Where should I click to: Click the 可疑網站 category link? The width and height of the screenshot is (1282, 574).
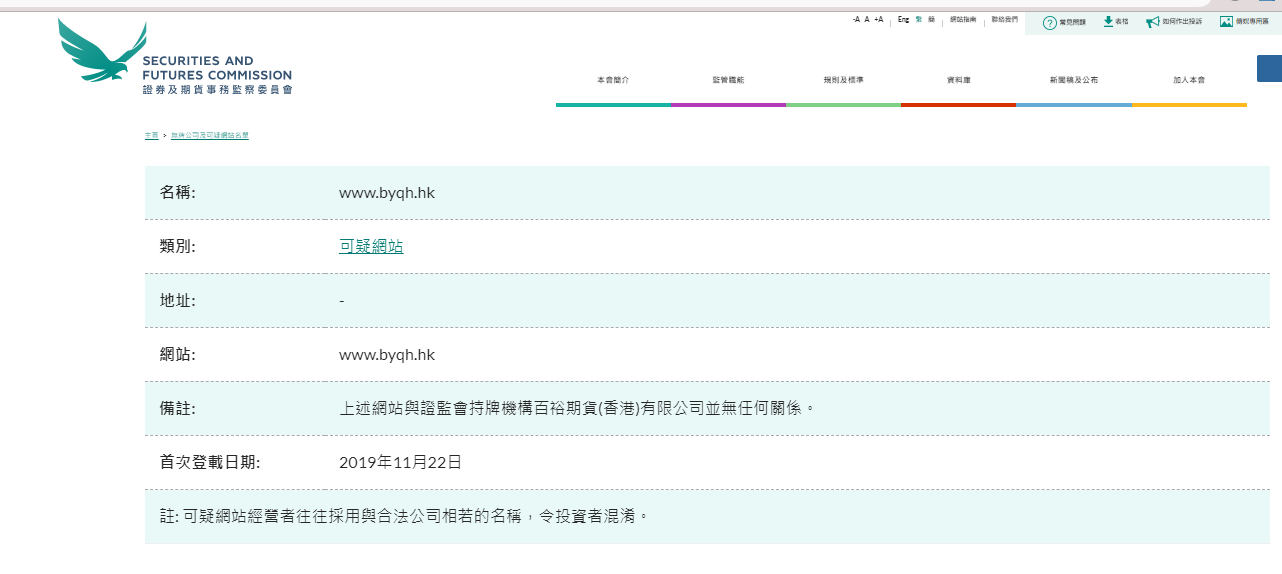371,246
